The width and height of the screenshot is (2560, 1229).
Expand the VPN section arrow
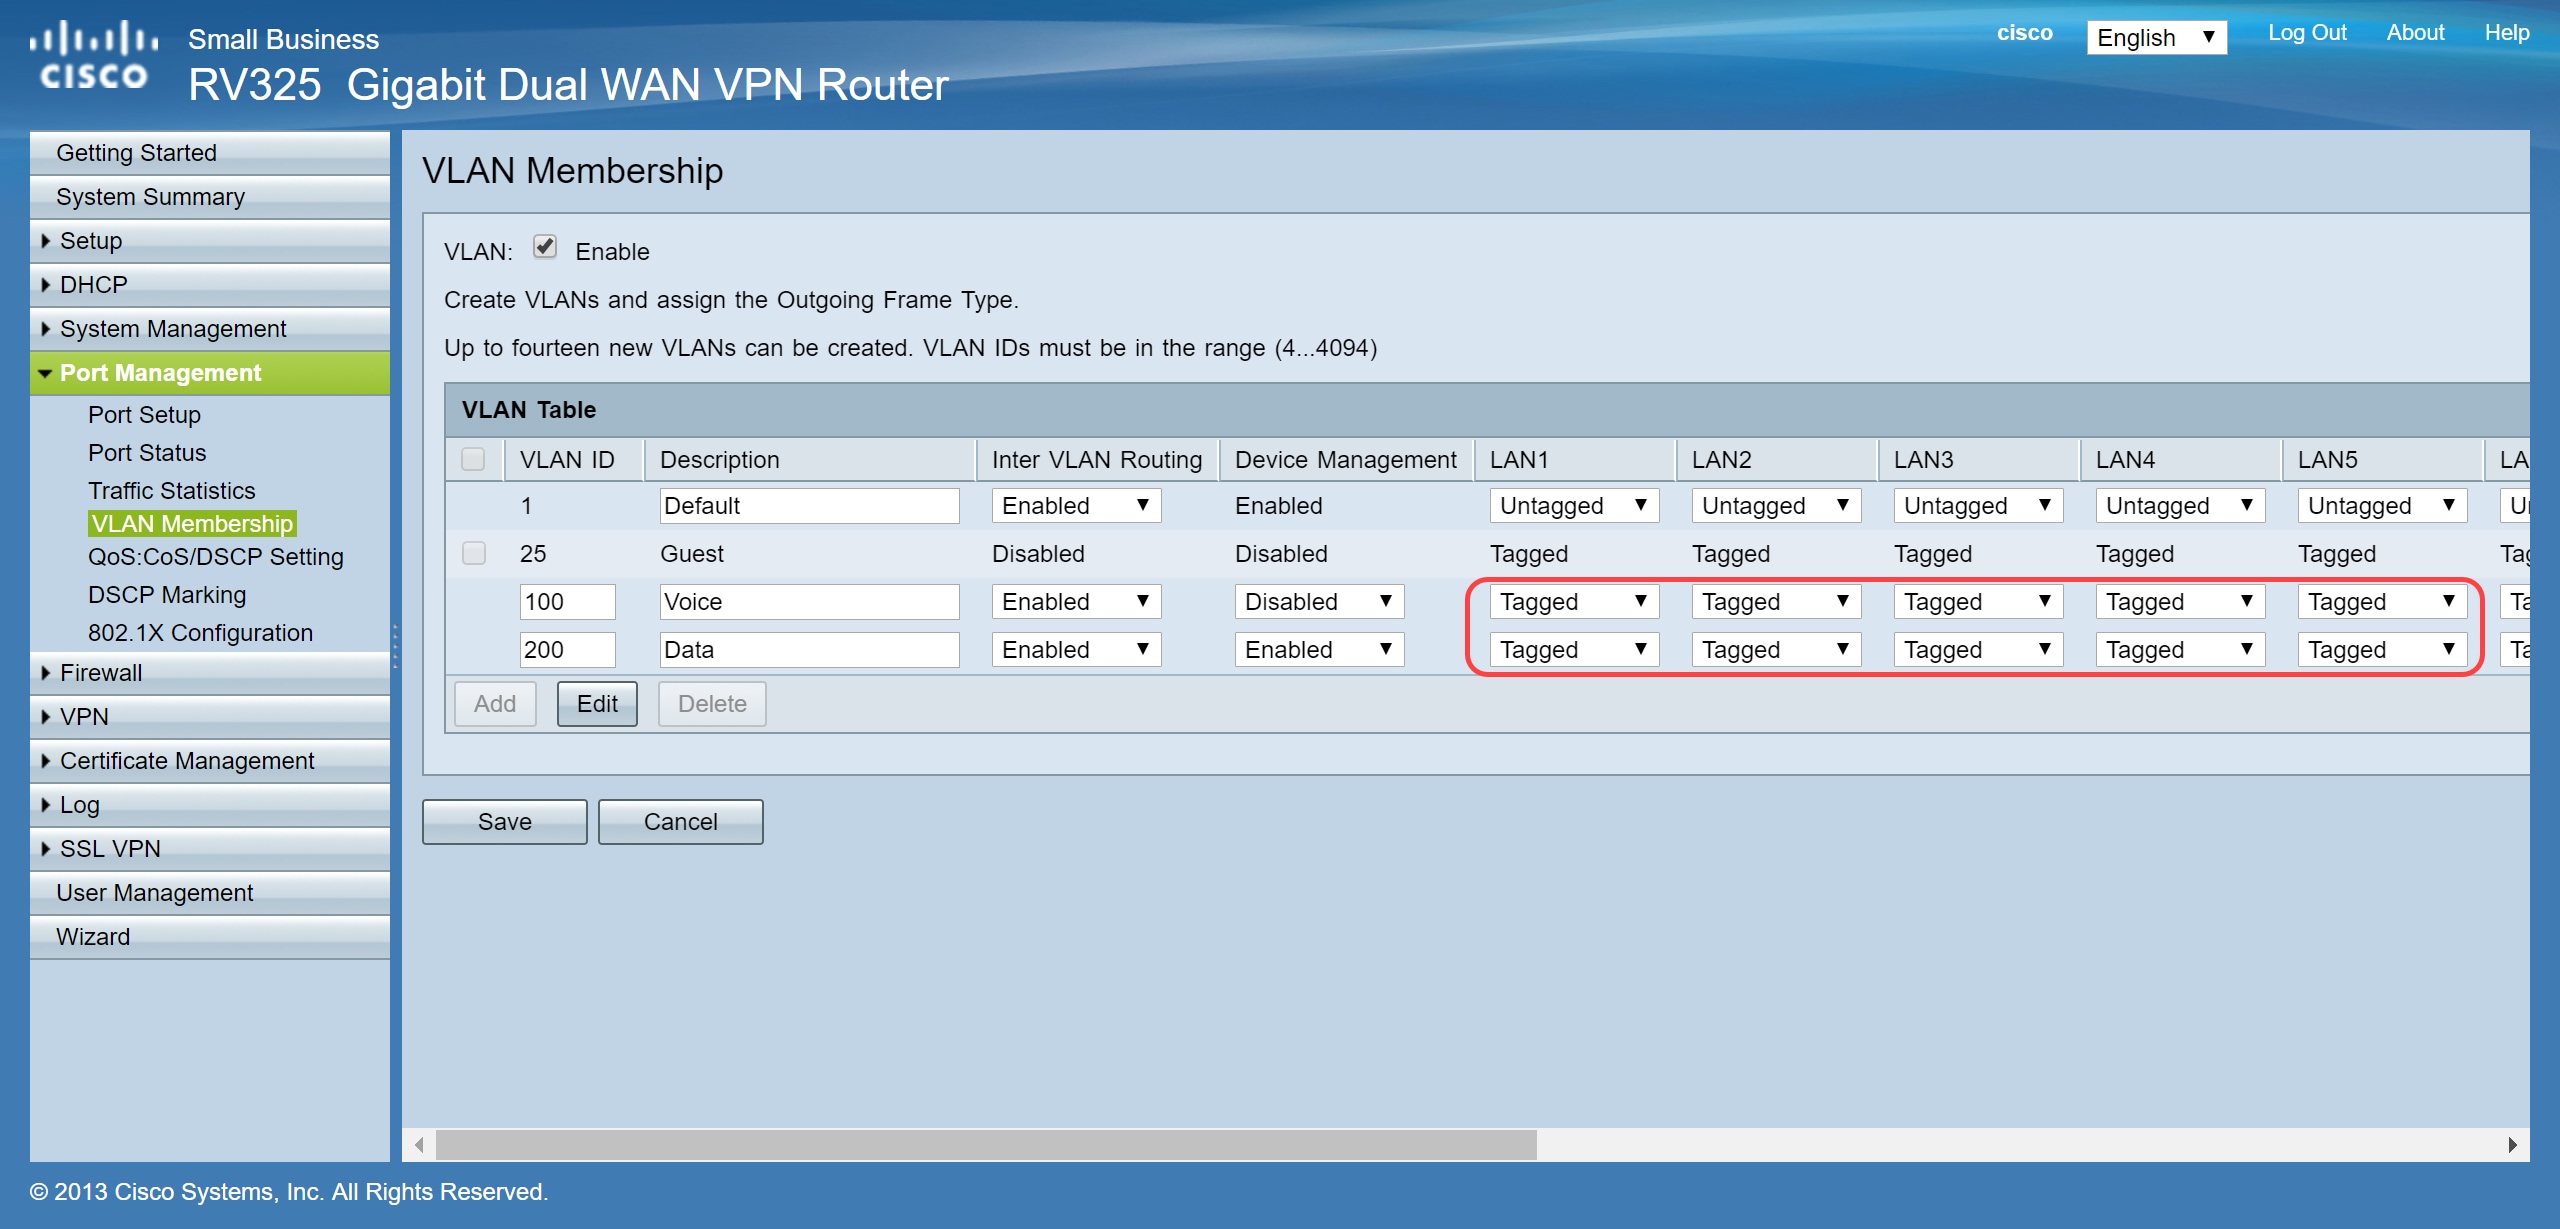point(46,717)
